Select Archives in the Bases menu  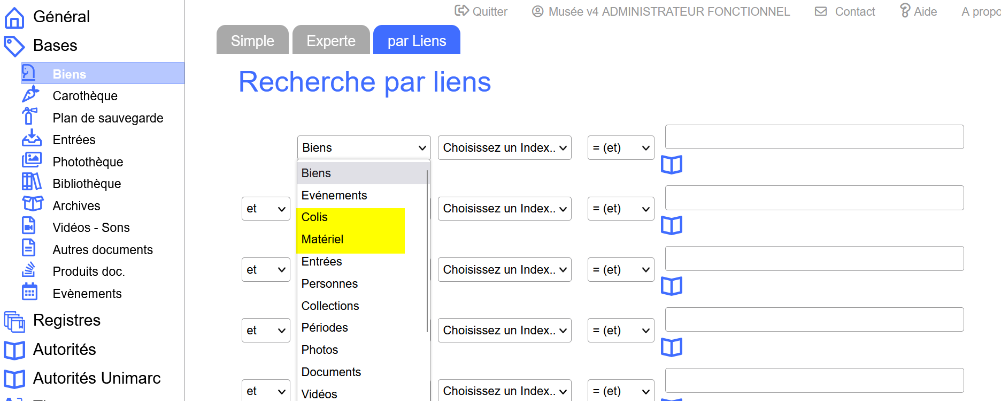[76, 205]
